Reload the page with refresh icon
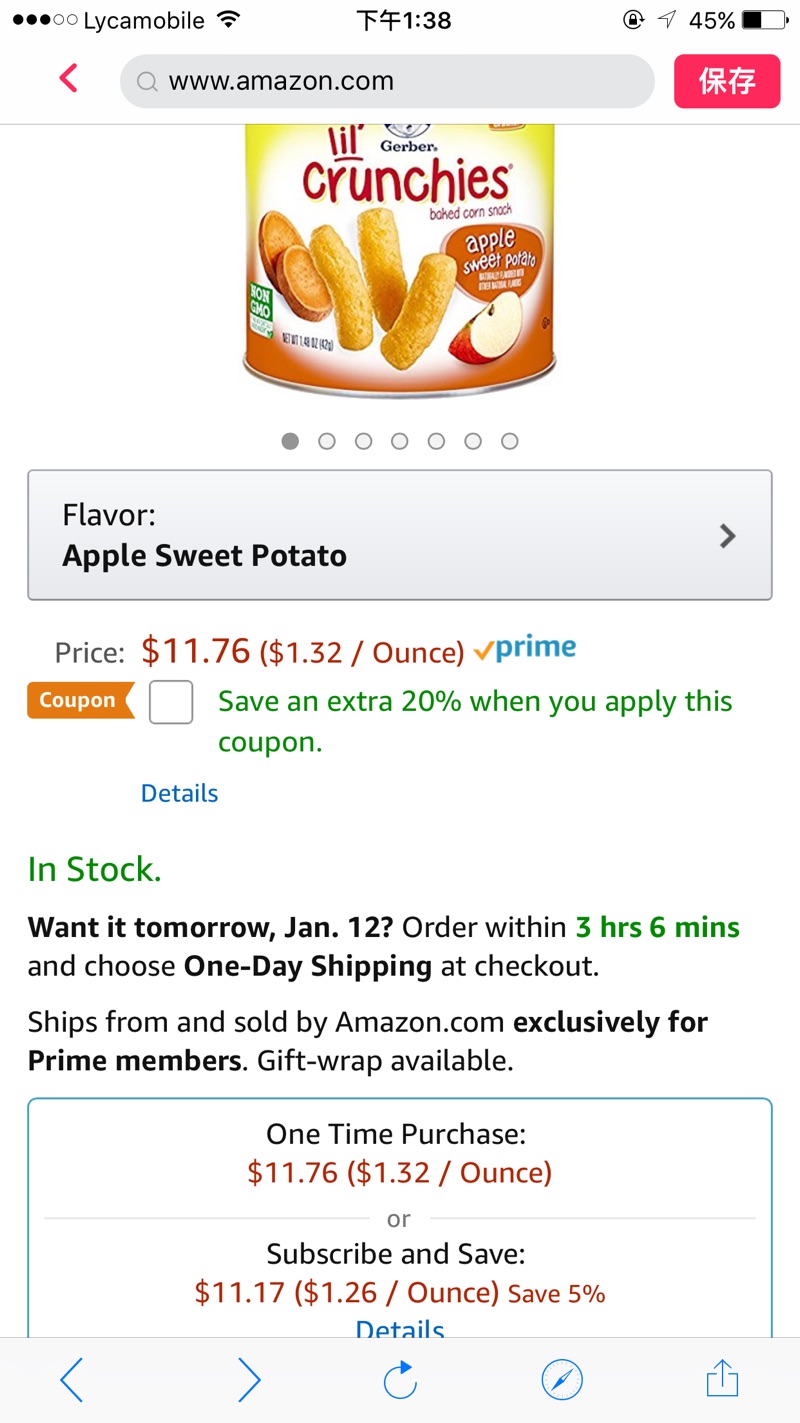Image resolution: width=800 pixels, height=1423 pixels. (x=400, y=1381)
